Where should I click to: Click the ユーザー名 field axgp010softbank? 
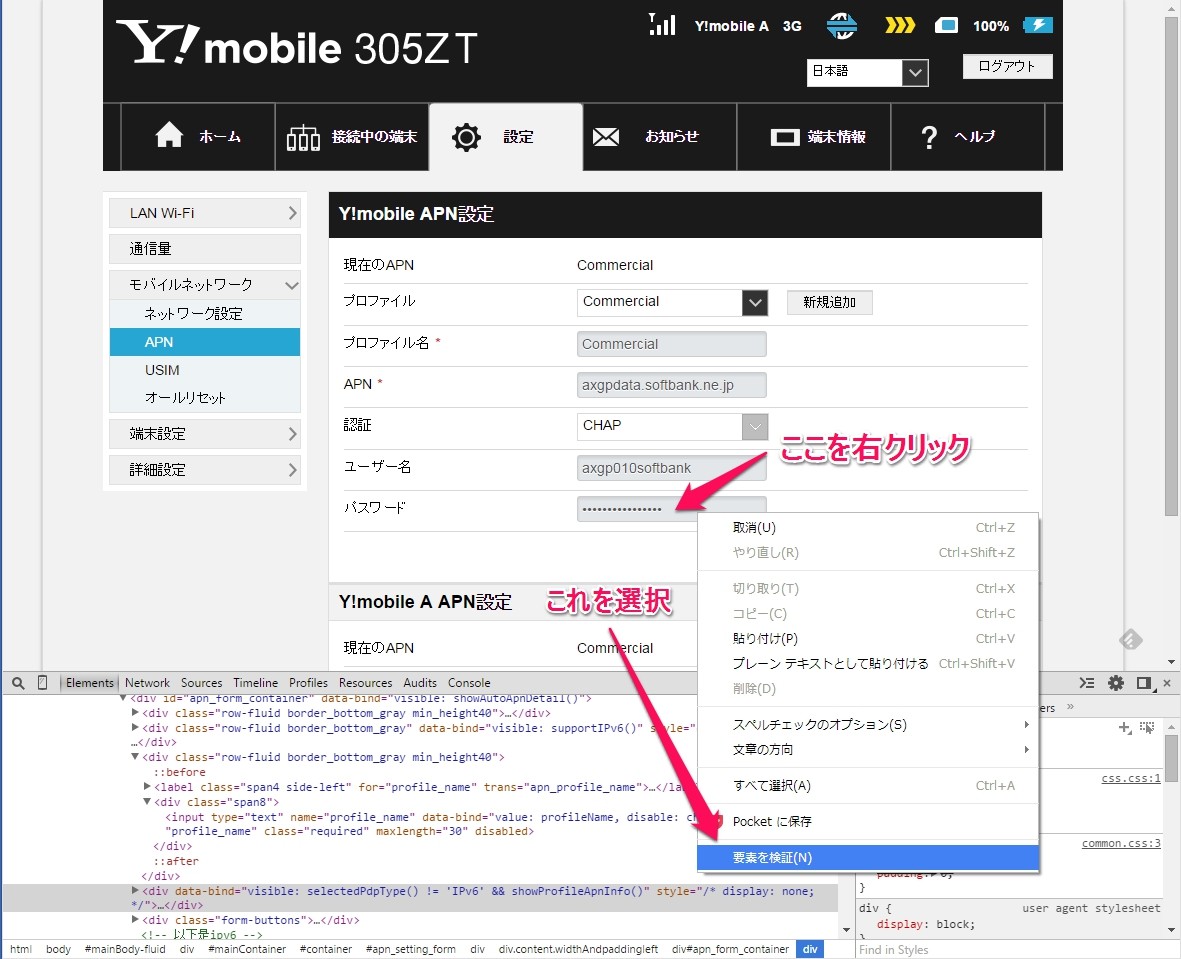click(672, 468)
